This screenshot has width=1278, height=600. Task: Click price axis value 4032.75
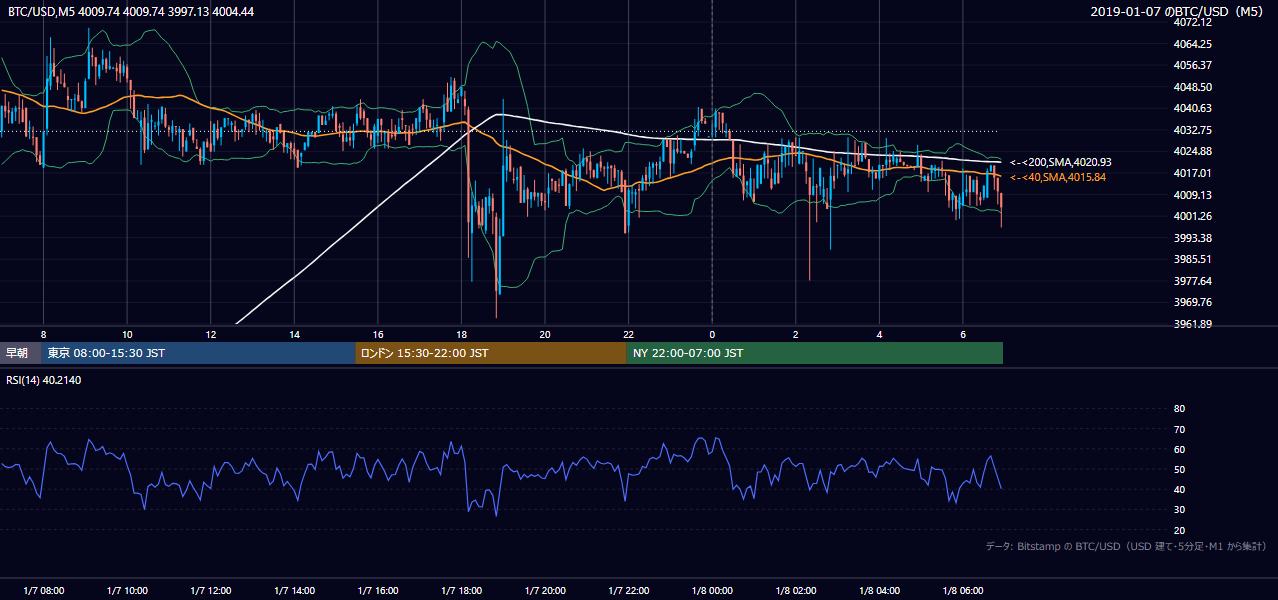pyautogui.click(x=1192, y=130)
